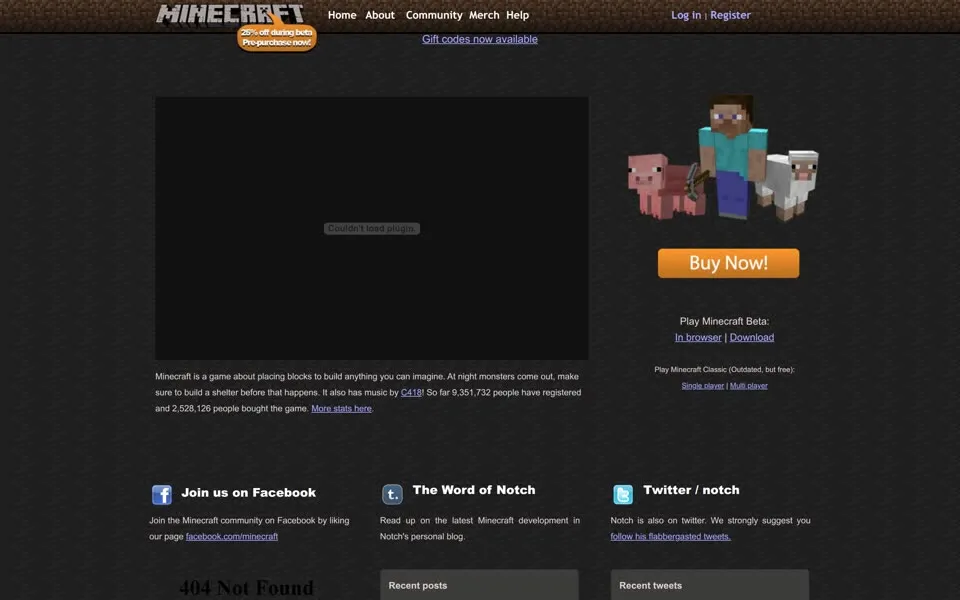
Task: Click the Steve with pig and sheep image
Action: click(723, 157)
